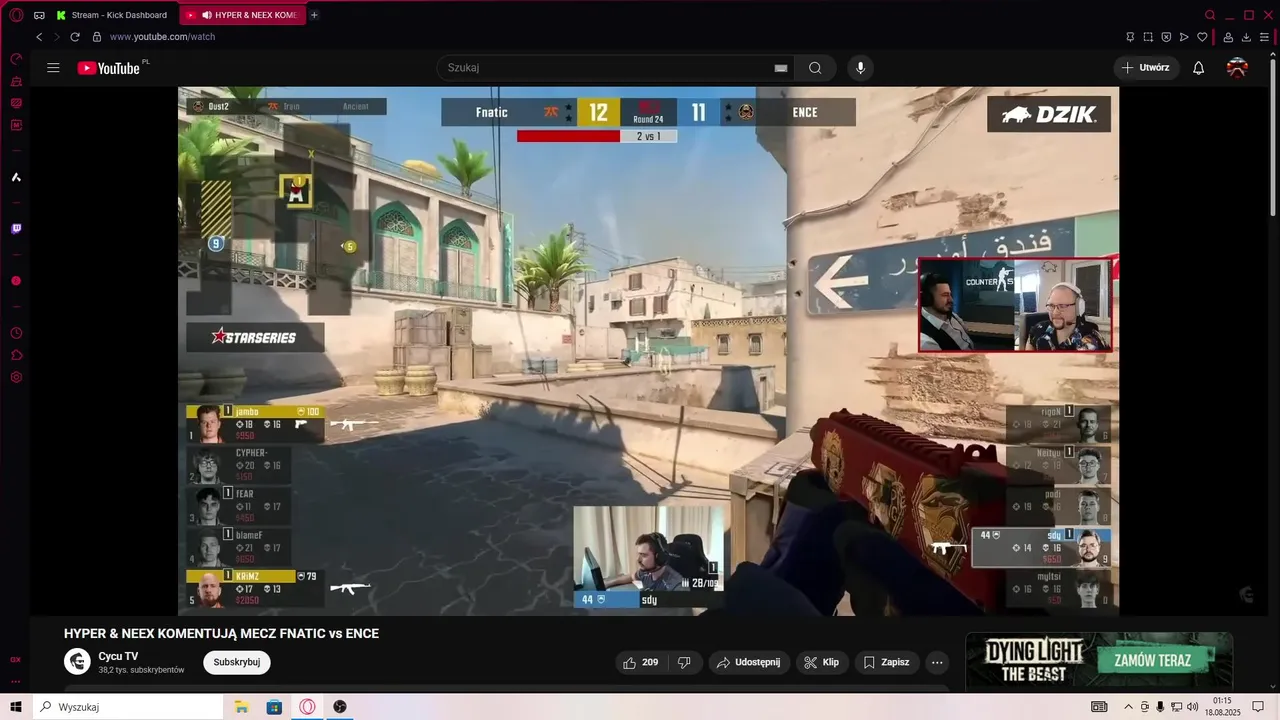Viewport: 1280px width, 720px height.
Task: Open ad blocker shield icon
Action: tap(1166, 37)
